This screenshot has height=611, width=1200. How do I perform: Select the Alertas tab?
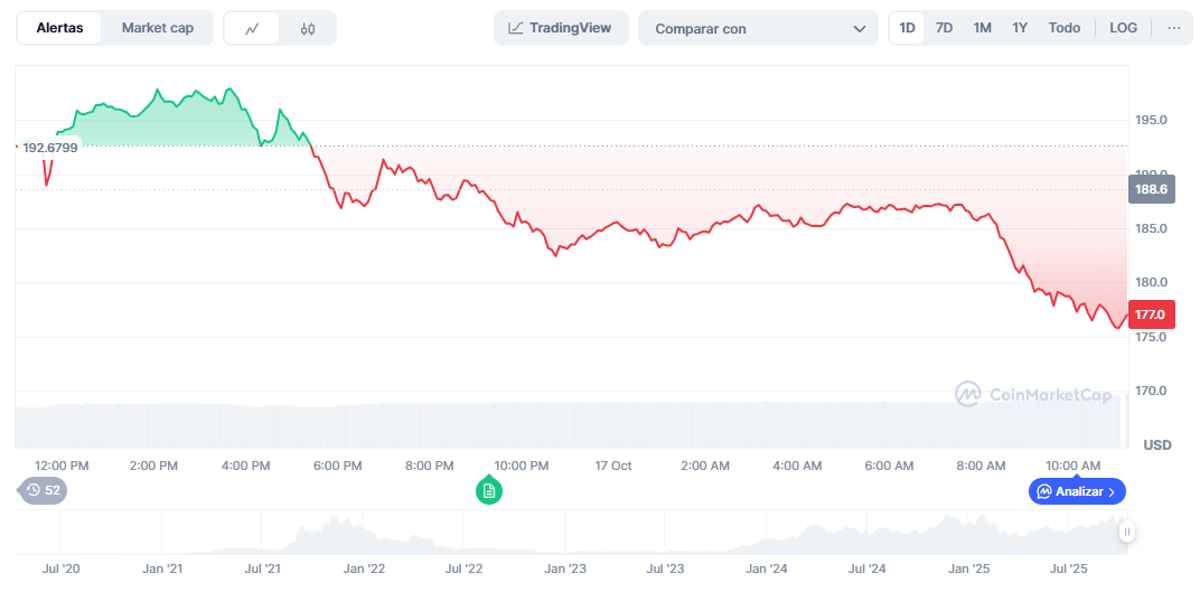[60, 28]
